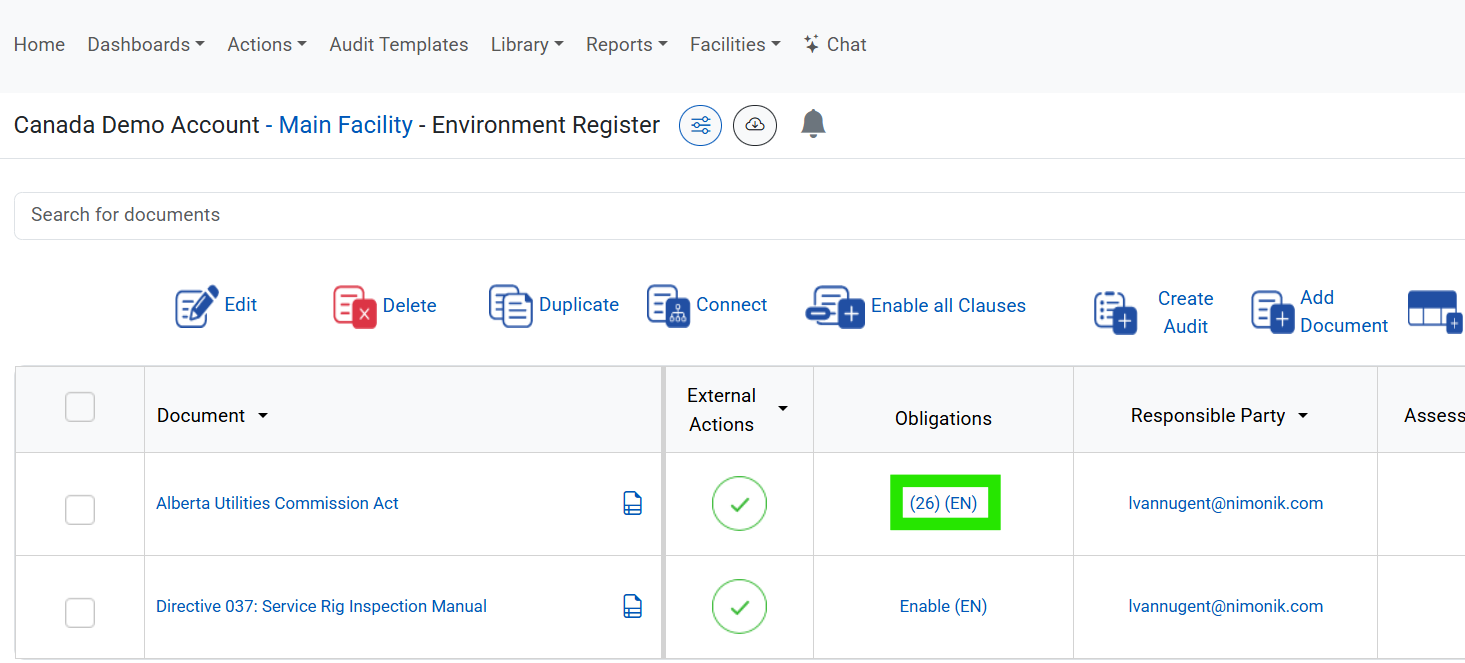
Task: Open the External Actions column dropdown arrow
Action: 783,408
